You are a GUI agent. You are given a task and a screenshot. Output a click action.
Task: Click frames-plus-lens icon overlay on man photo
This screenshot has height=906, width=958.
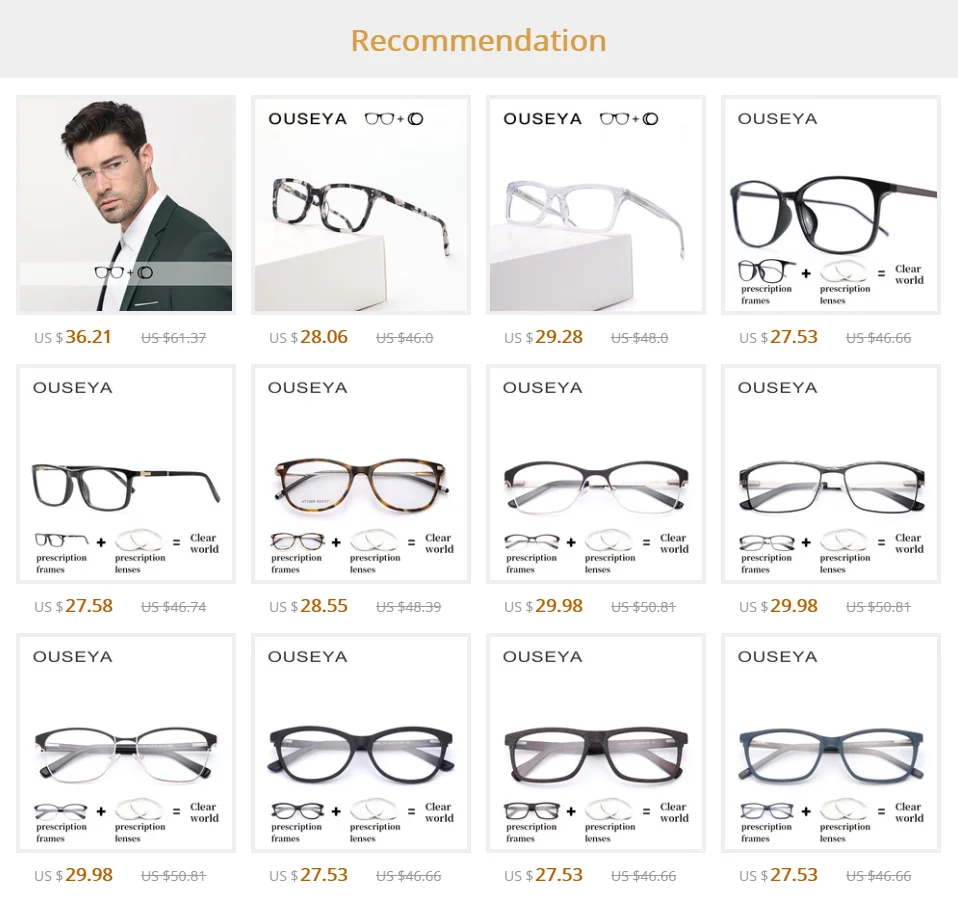124,272
